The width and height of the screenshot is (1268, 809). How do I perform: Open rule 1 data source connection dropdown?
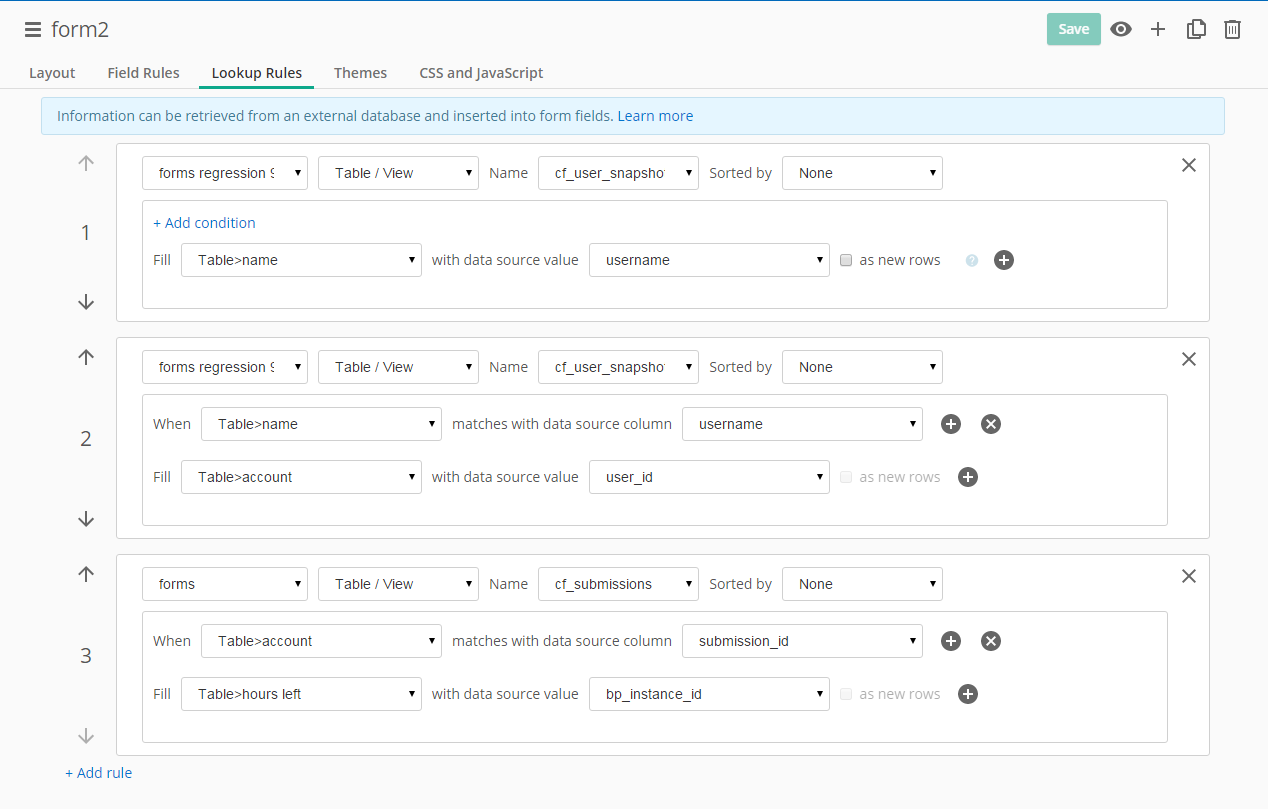point(225,173)
